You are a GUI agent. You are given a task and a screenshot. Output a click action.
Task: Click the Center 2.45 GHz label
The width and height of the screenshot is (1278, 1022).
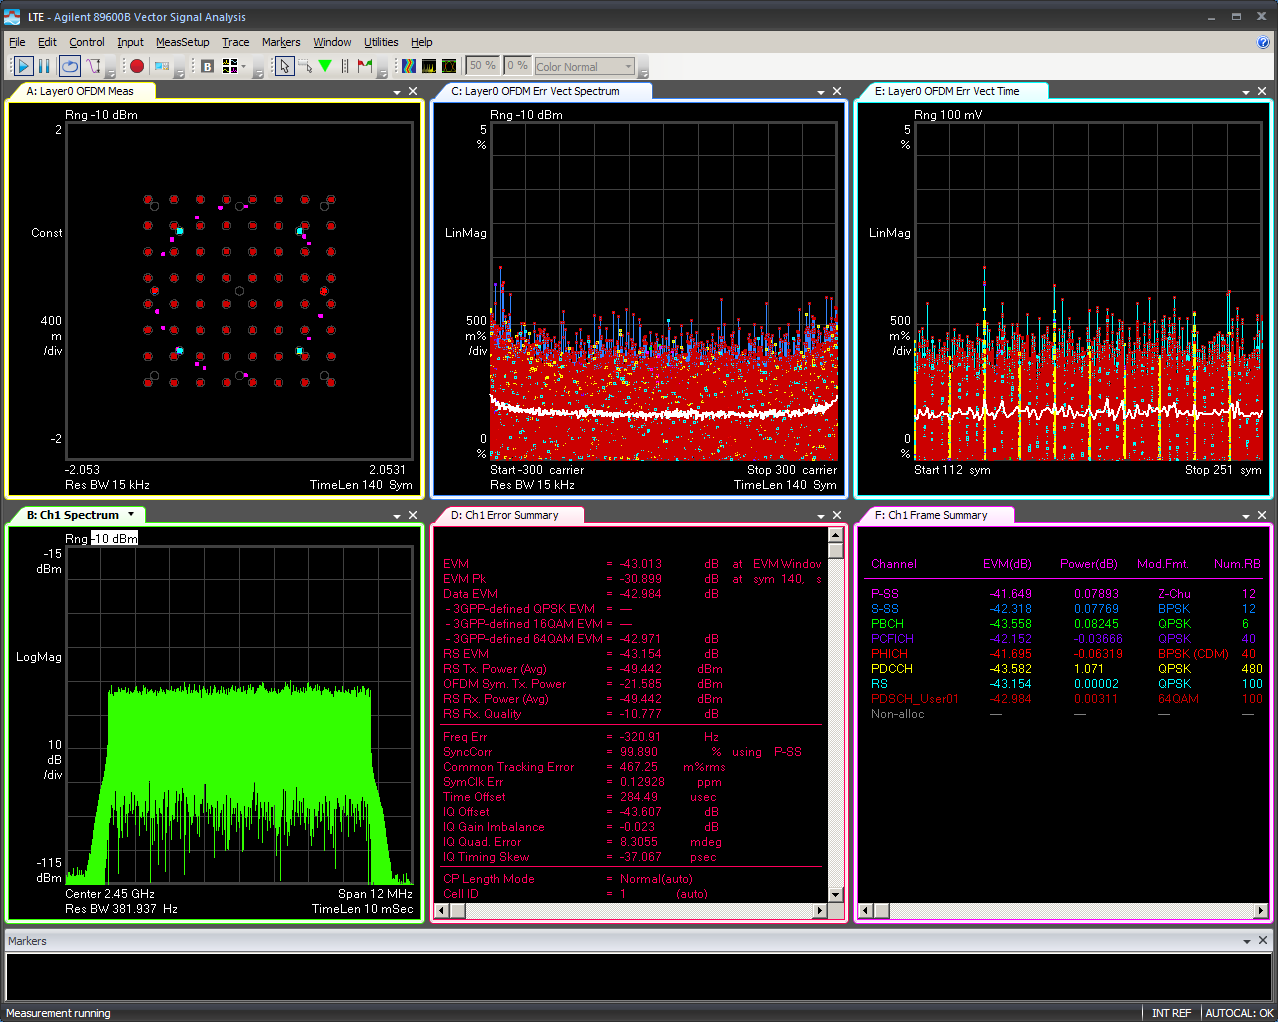[x=110, y=894]
